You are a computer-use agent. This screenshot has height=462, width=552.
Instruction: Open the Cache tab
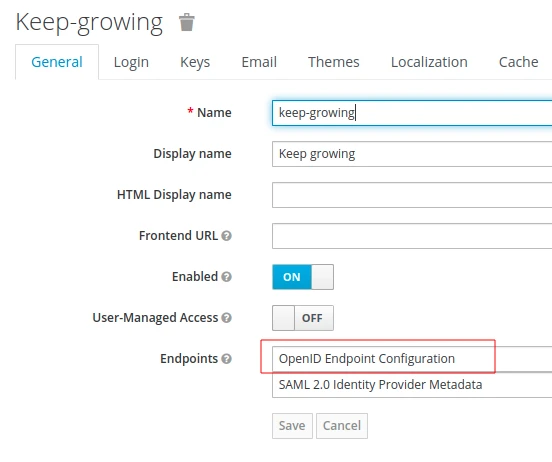(x=519, y=62)
